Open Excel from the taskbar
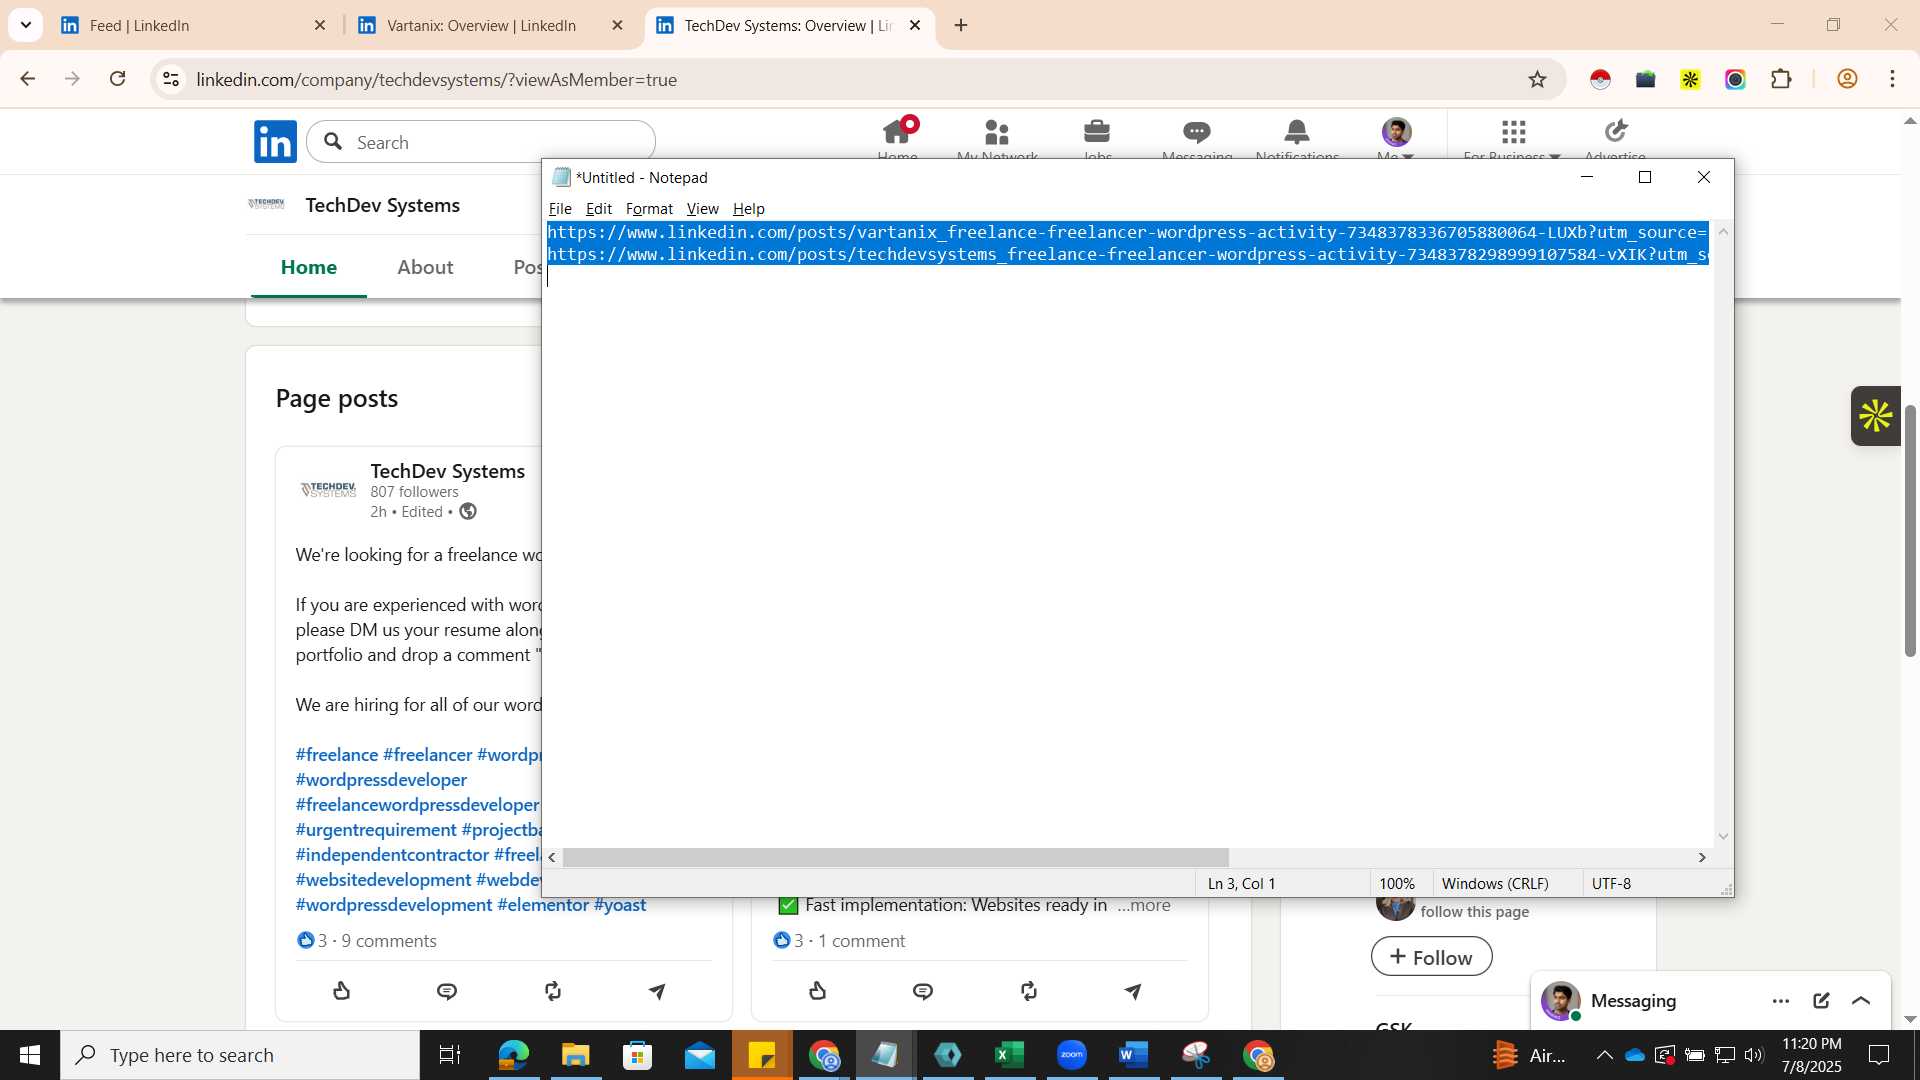The width and height of the screenshot is (1920, 1080). click(1010, 1055)
